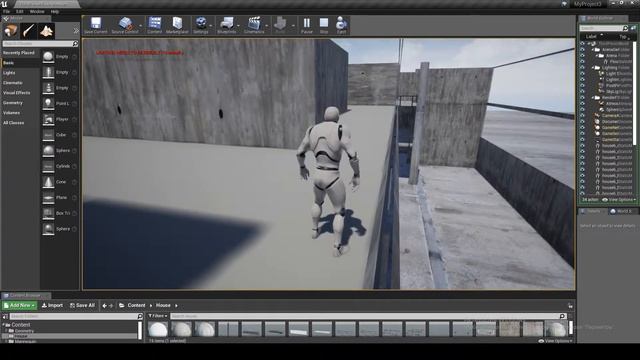Stop the play session
Viewport: 640px width, 360px height.
pos(324,23)
